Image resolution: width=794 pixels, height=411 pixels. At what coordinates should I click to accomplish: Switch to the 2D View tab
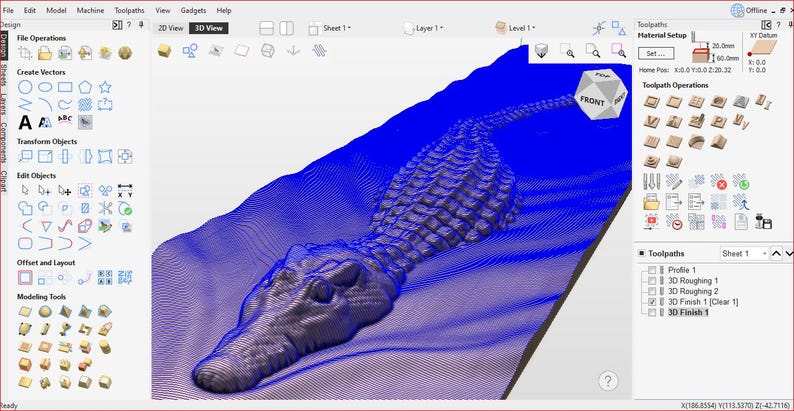coord(171,28)
